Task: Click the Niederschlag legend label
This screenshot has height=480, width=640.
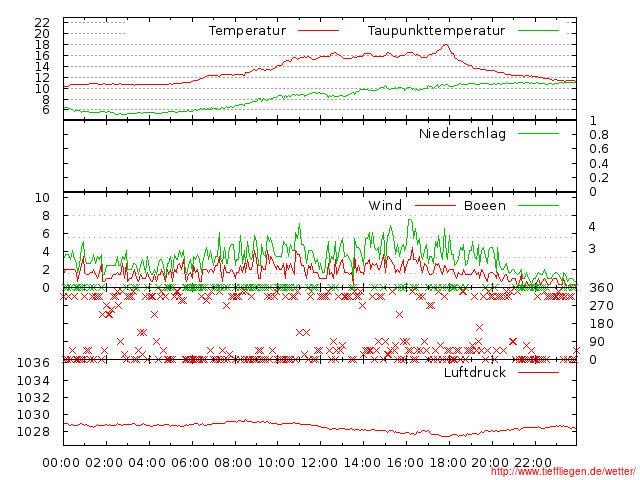Action: point(462,133)
